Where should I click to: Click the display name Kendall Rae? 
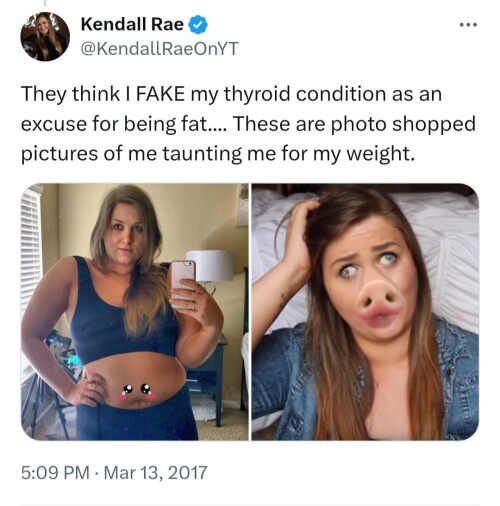point(132,24)
